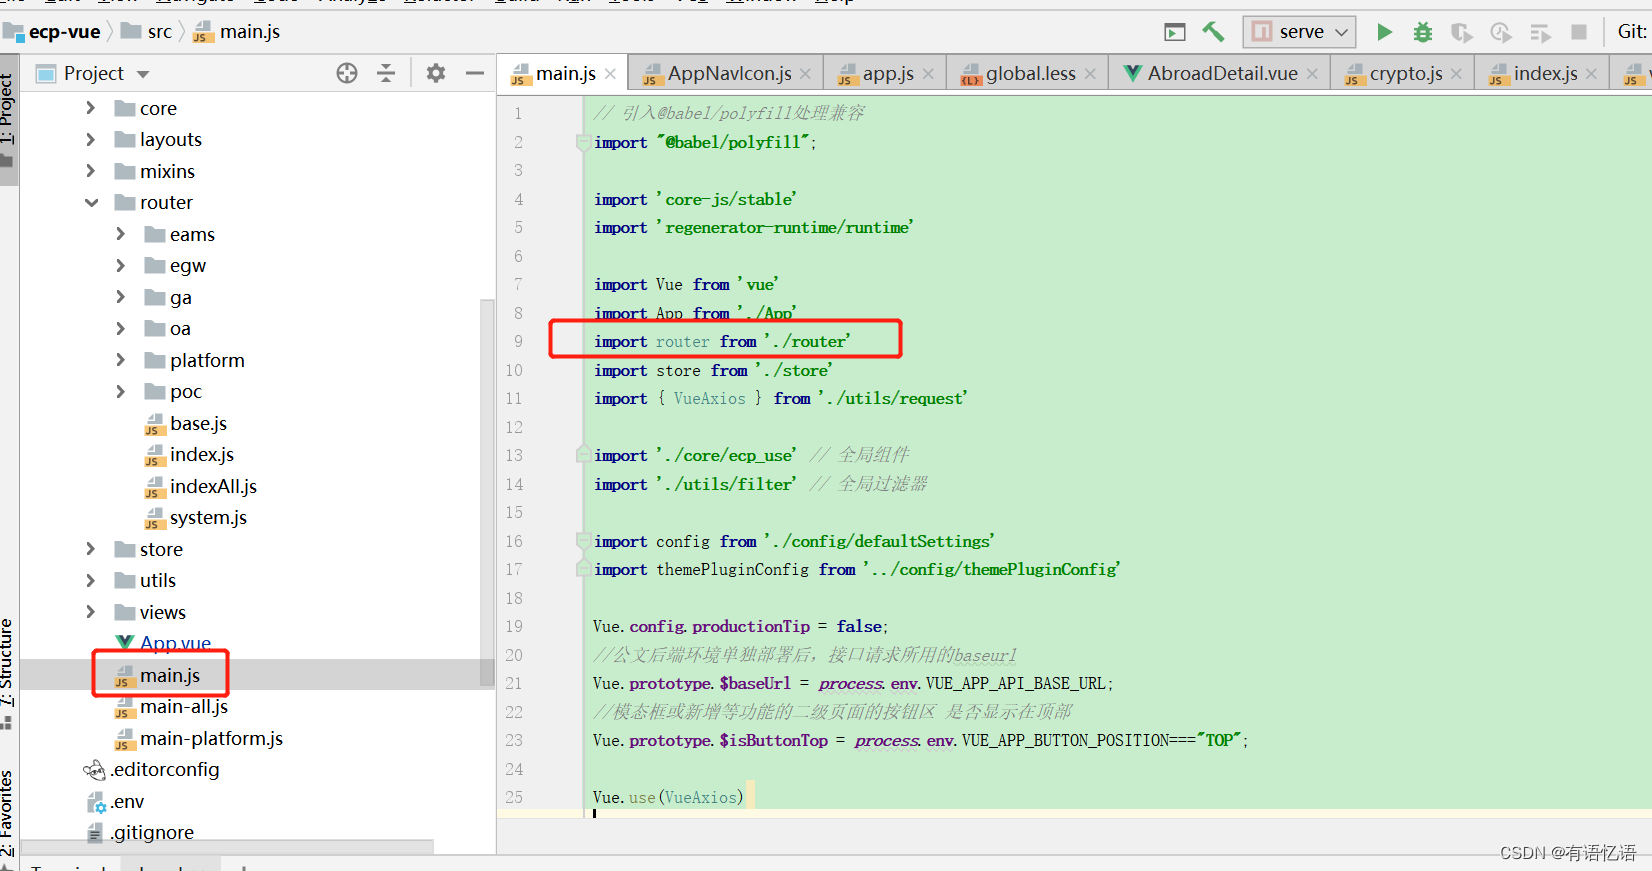Expand the core folder arrow
The image size is (1652, 871).
pos(91,108)
